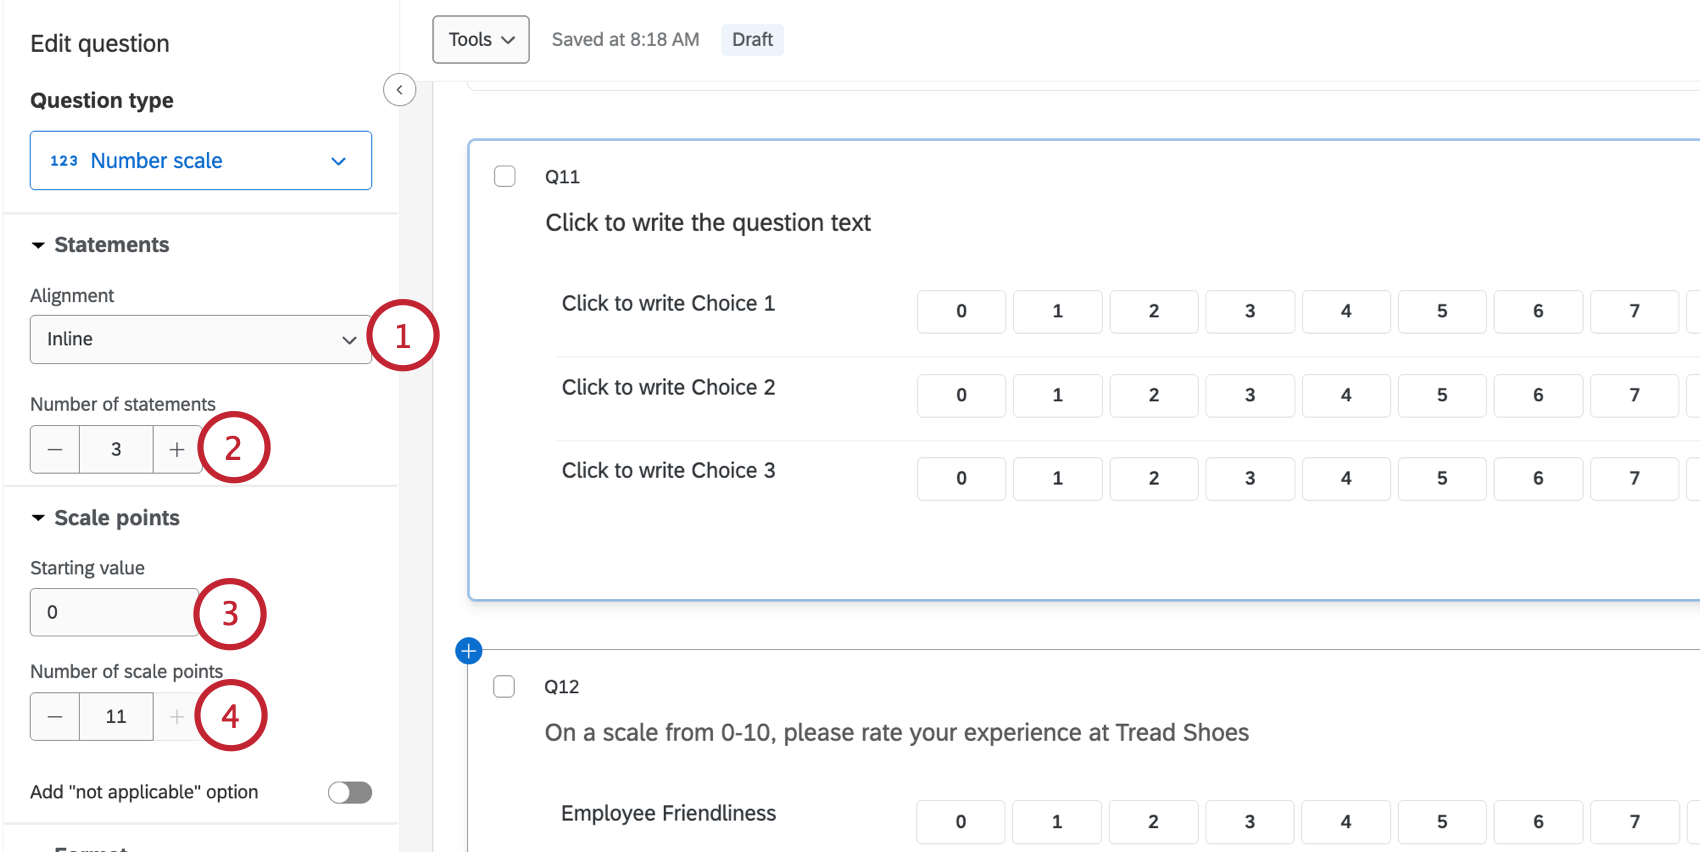1700x852 pixels.
Task: Collapse the Scale points section
Action: click(x=105, y=518)
